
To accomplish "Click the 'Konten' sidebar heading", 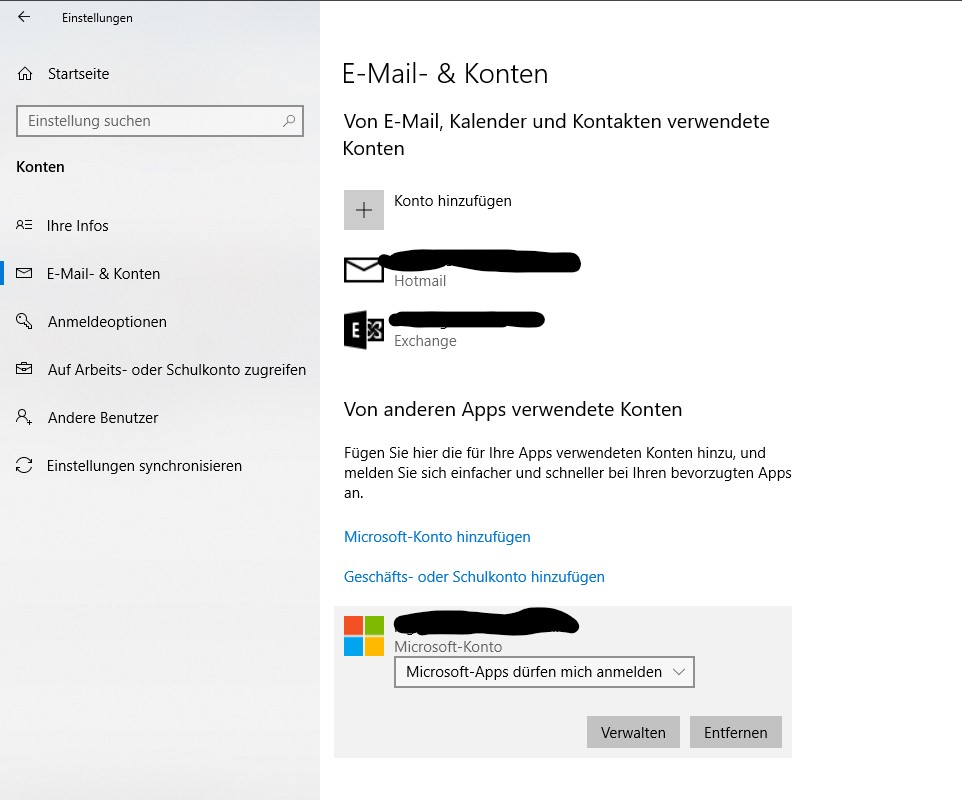I will 40,167.
